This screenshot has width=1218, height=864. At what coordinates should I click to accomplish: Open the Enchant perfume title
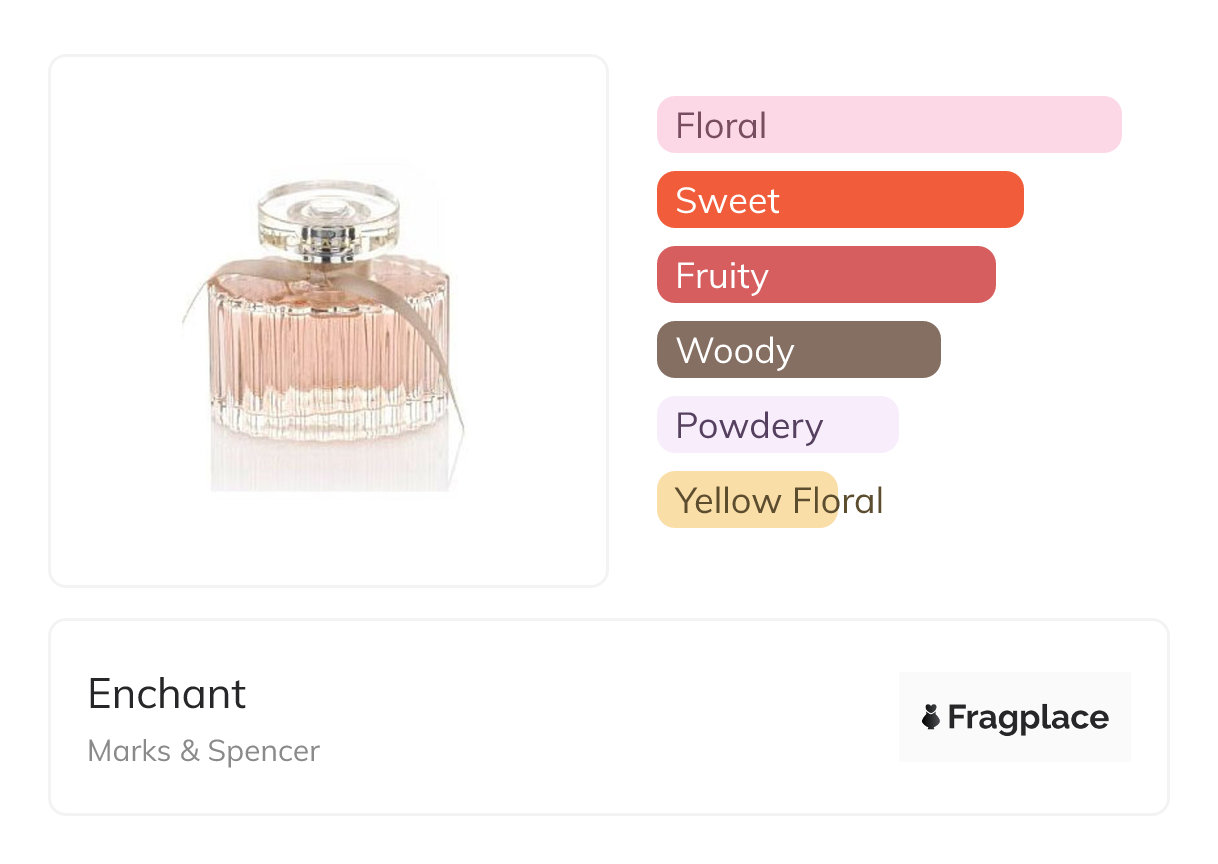(x=167, y=694)
